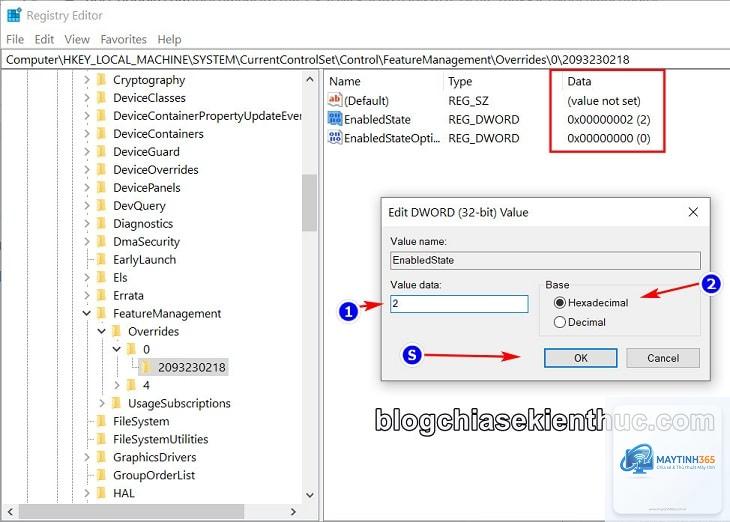
Task: Collapse the Overrides key
Action: [102, 332]
